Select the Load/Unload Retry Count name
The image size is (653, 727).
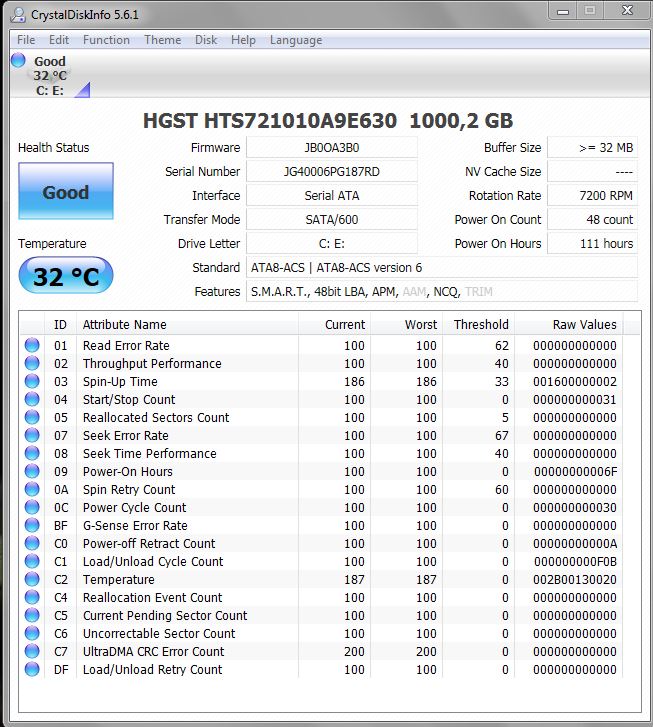[153, 670]
